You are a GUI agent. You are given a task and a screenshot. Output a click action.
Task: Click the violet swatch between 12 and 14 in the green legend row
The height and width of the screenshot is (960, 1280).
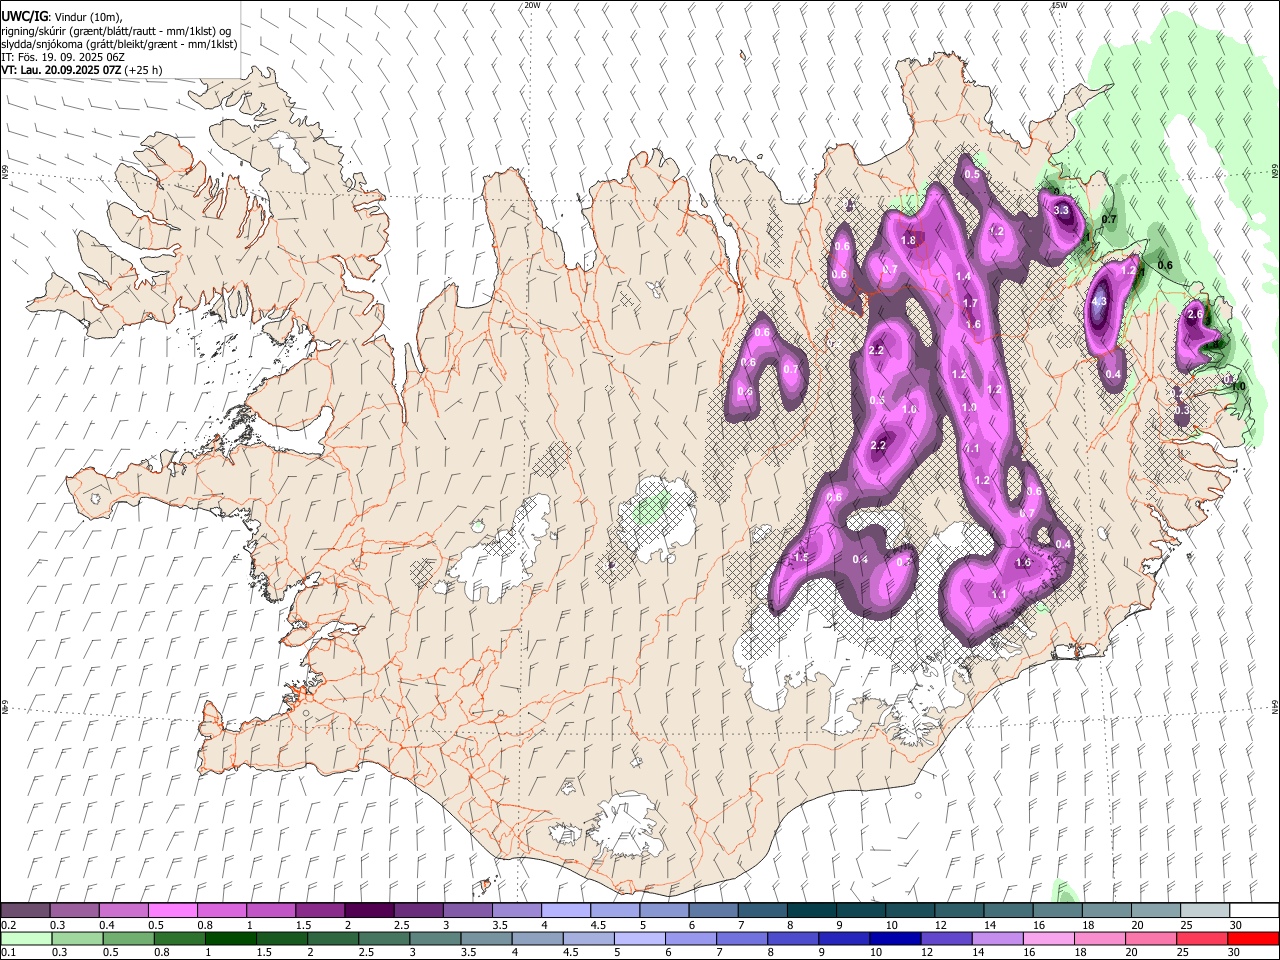[x=945, y=938]
